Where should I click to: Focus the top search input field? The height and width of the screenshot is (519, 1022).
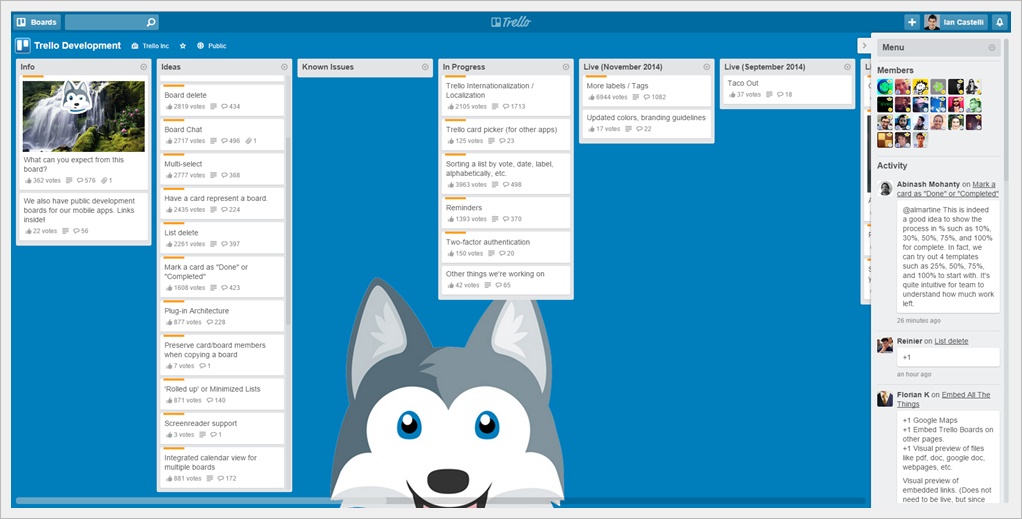[111, 22]
